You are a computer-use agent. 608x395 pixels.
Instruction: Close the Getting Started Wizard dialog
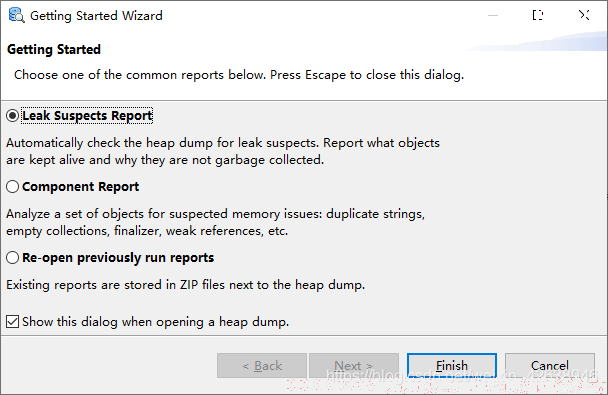pos(584,15)
